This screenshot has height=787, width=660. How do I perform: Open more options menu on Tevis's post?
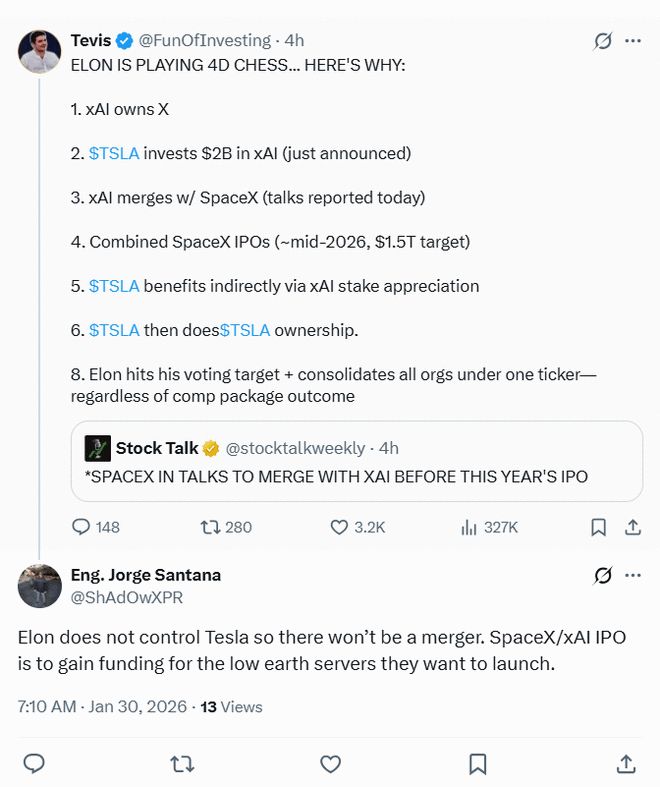pyautogui.click(x=632, y=41)
